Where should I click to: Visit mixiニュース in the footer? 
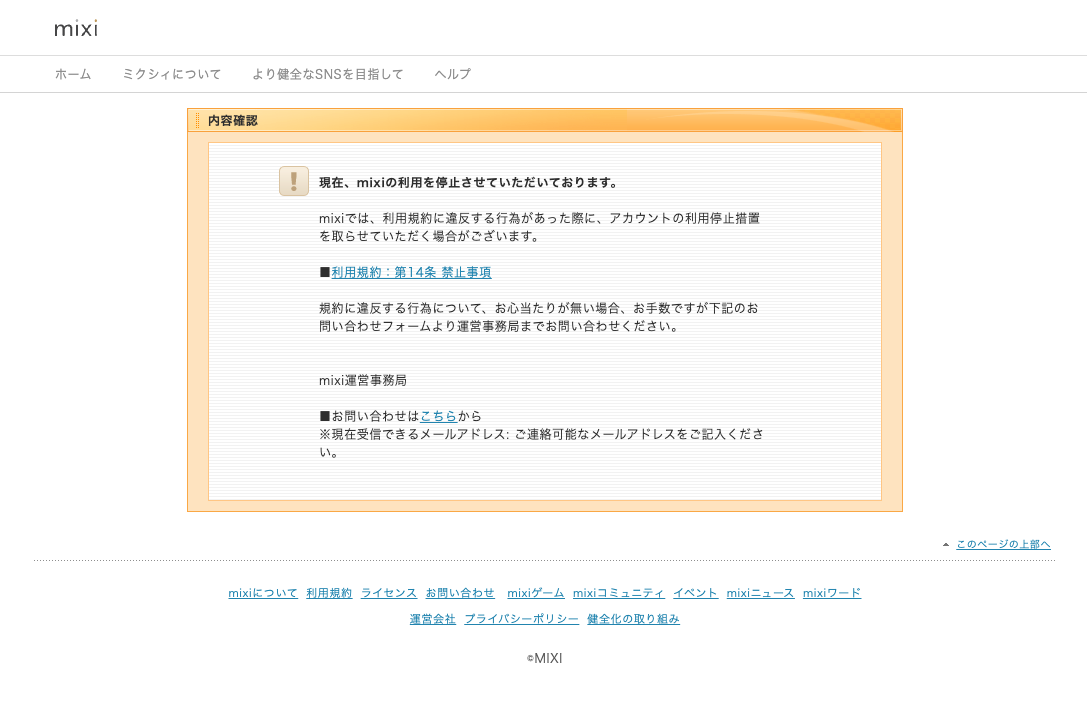760,593
